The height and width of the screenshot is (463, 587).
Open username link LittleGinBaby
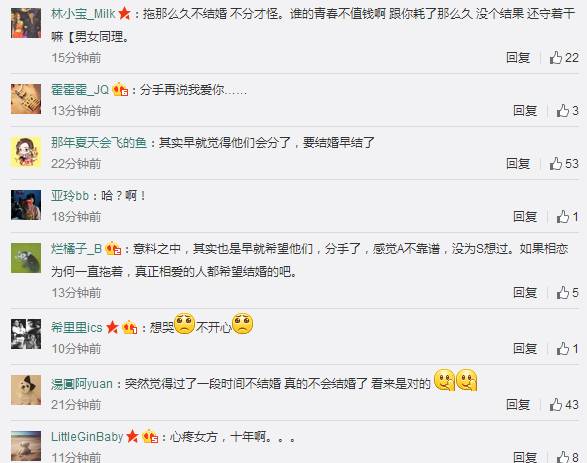87,437
